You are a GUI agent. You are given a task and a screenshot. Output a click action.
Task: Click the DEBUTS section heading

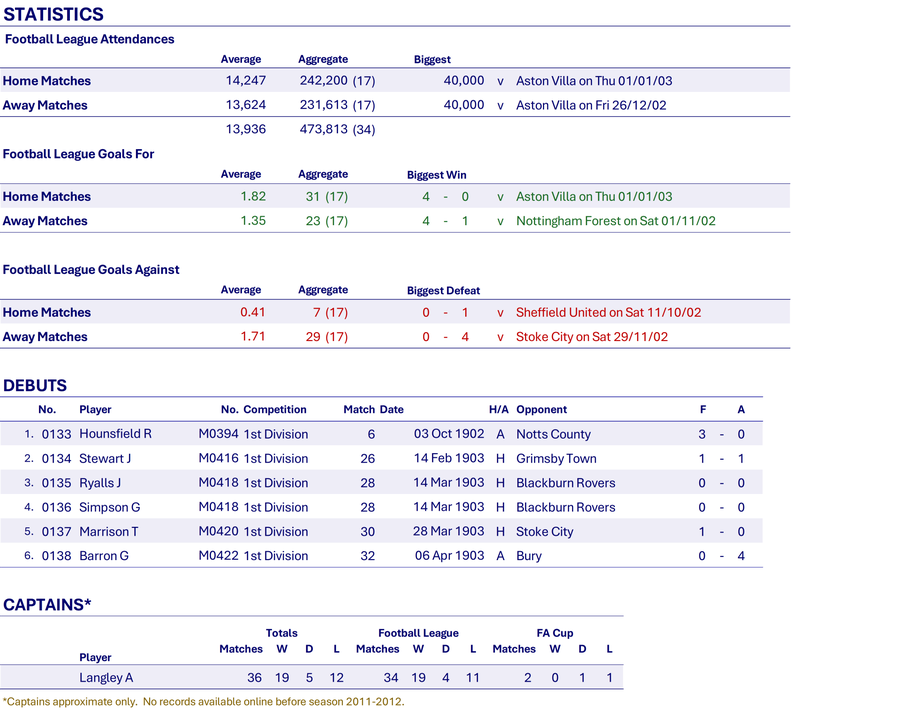tap(35, 386)
